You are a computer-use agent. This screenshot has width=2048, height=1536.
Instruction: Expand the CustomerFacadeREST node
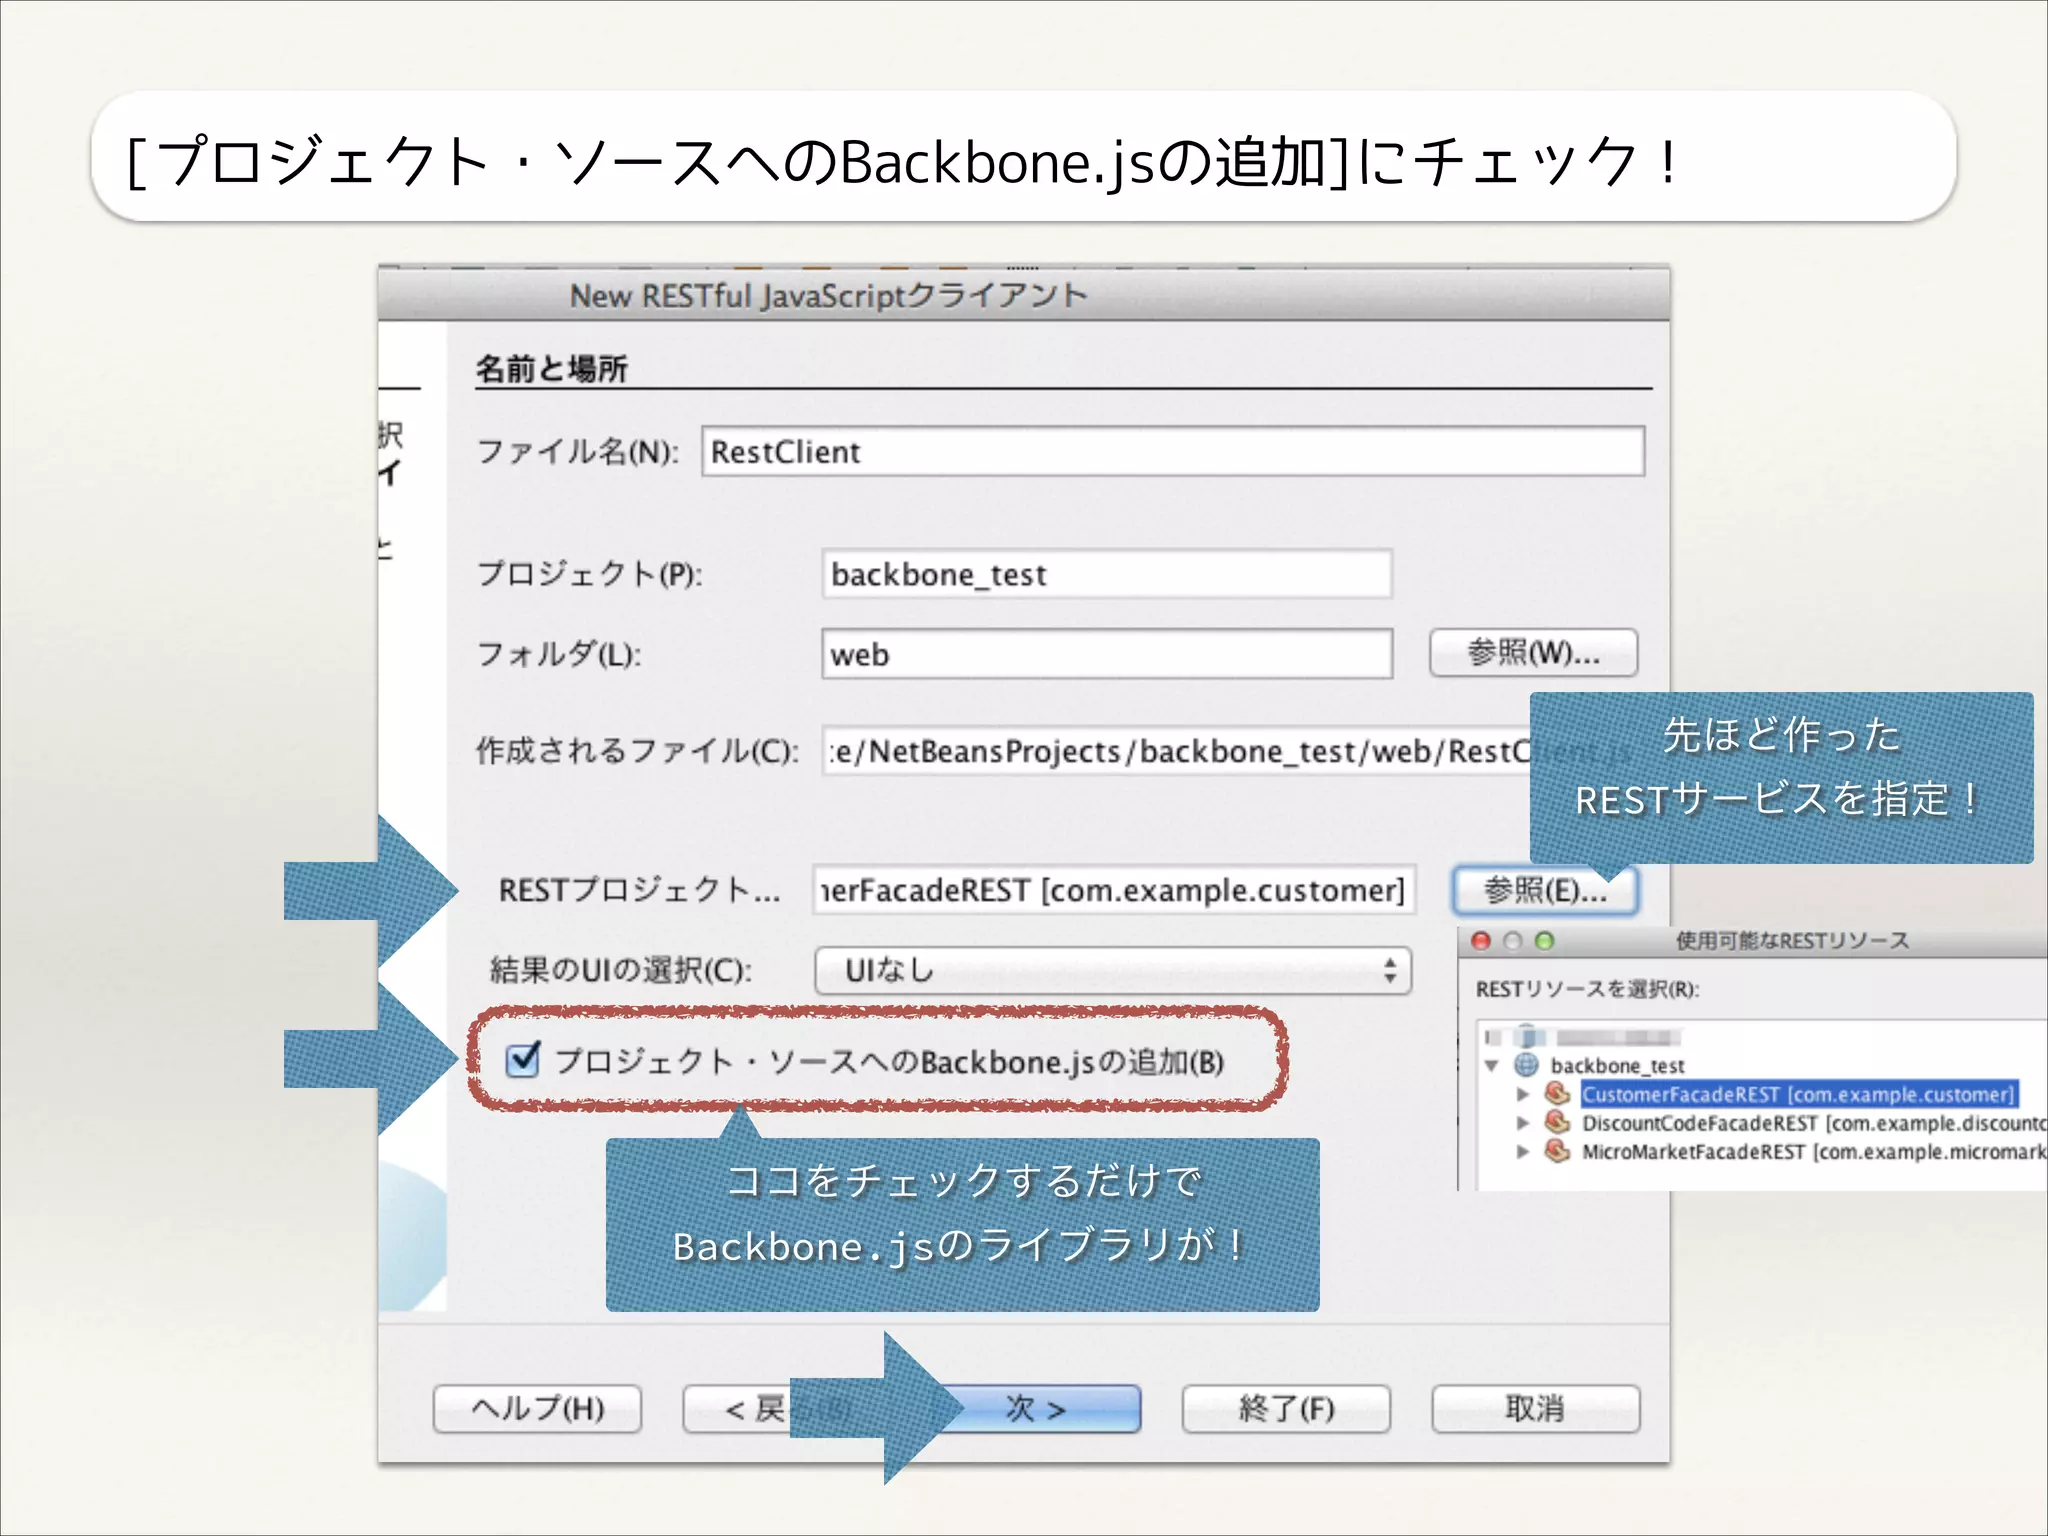1523,1094
